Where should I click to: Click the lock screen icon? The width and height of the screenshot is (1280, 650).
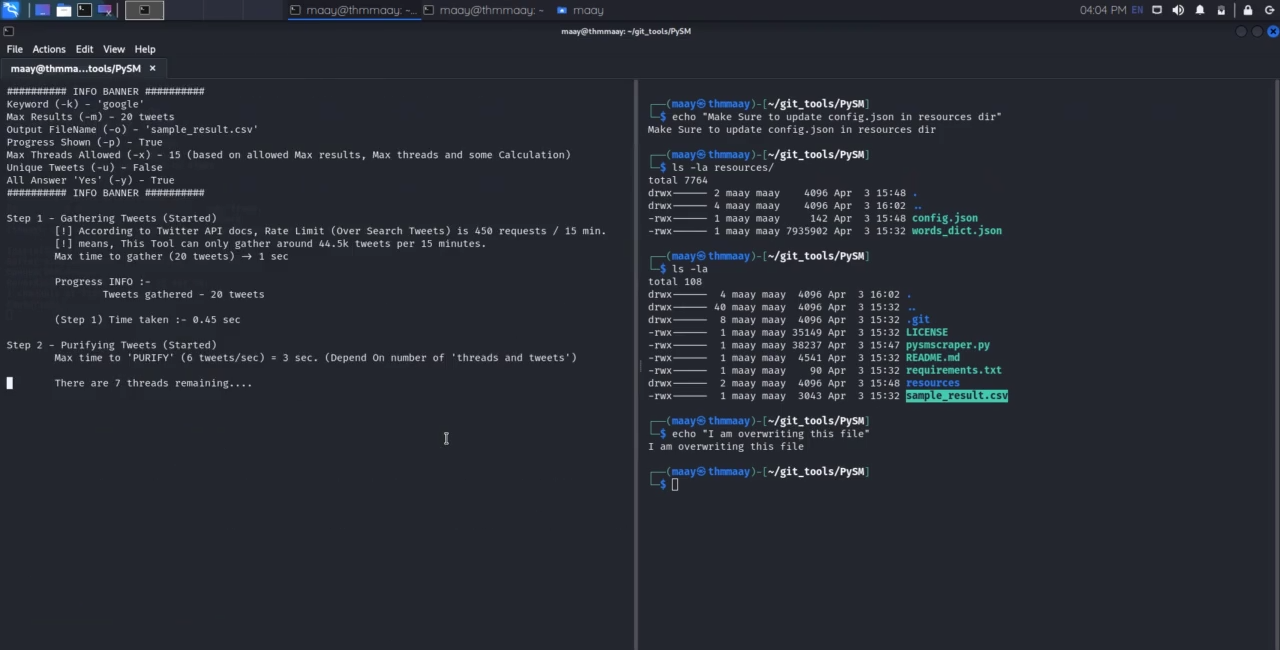pos(1248,10)
